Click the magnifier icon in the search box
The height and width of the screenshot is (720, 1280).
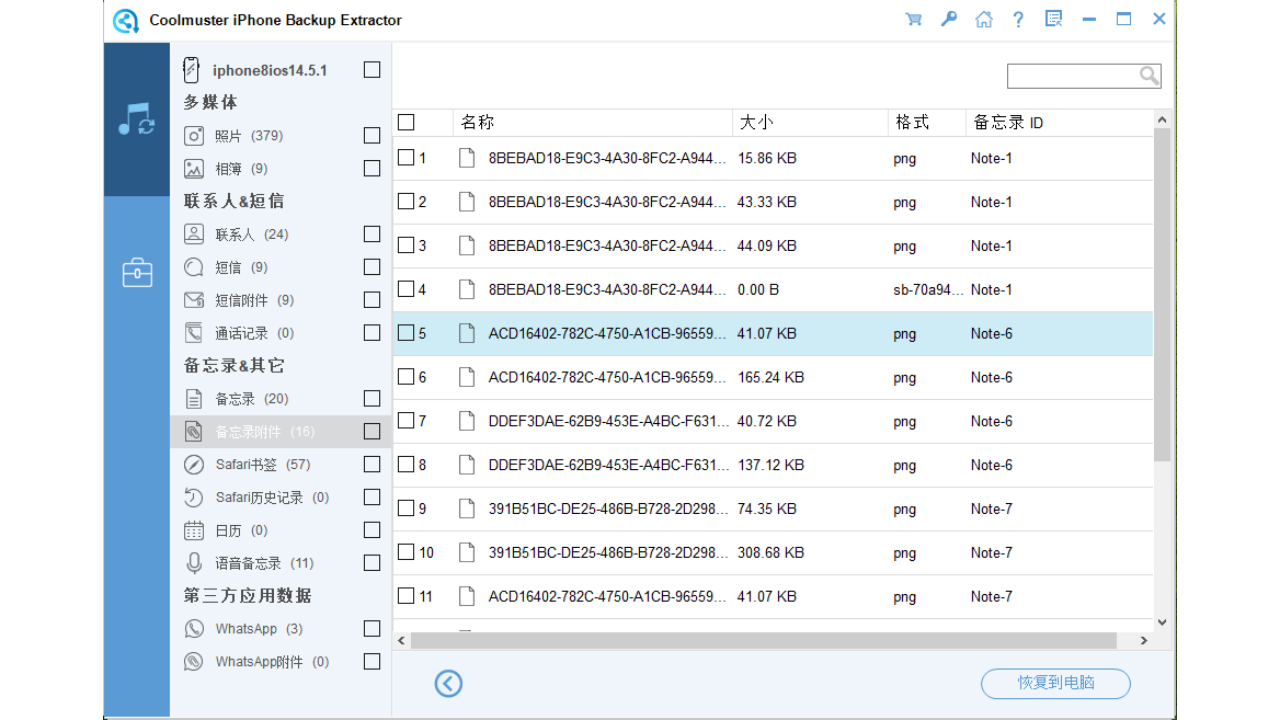tap(1149, 75)
